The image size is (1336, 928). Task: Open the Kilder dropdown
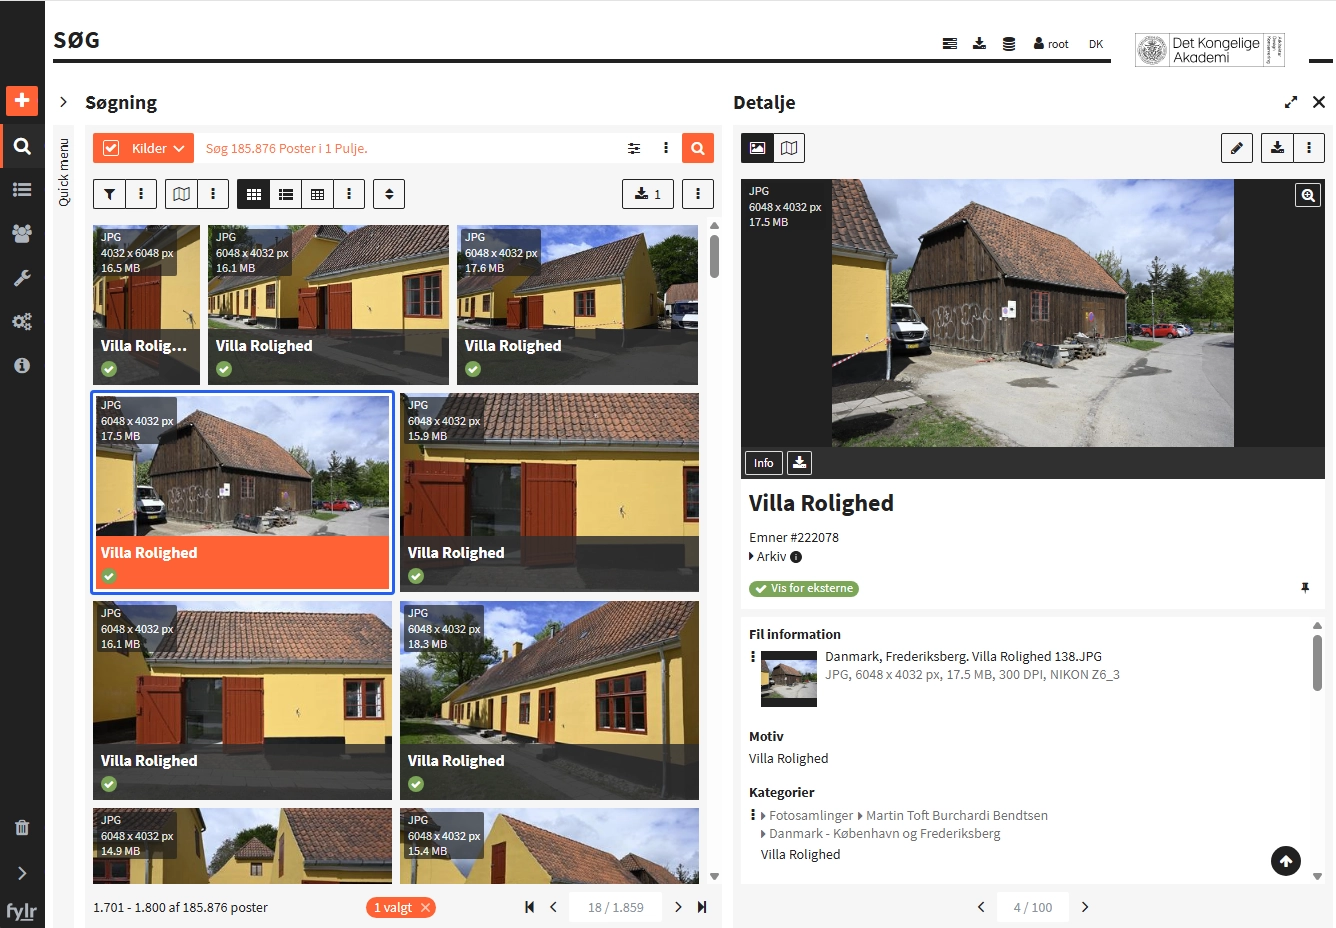tap(158, 148)
